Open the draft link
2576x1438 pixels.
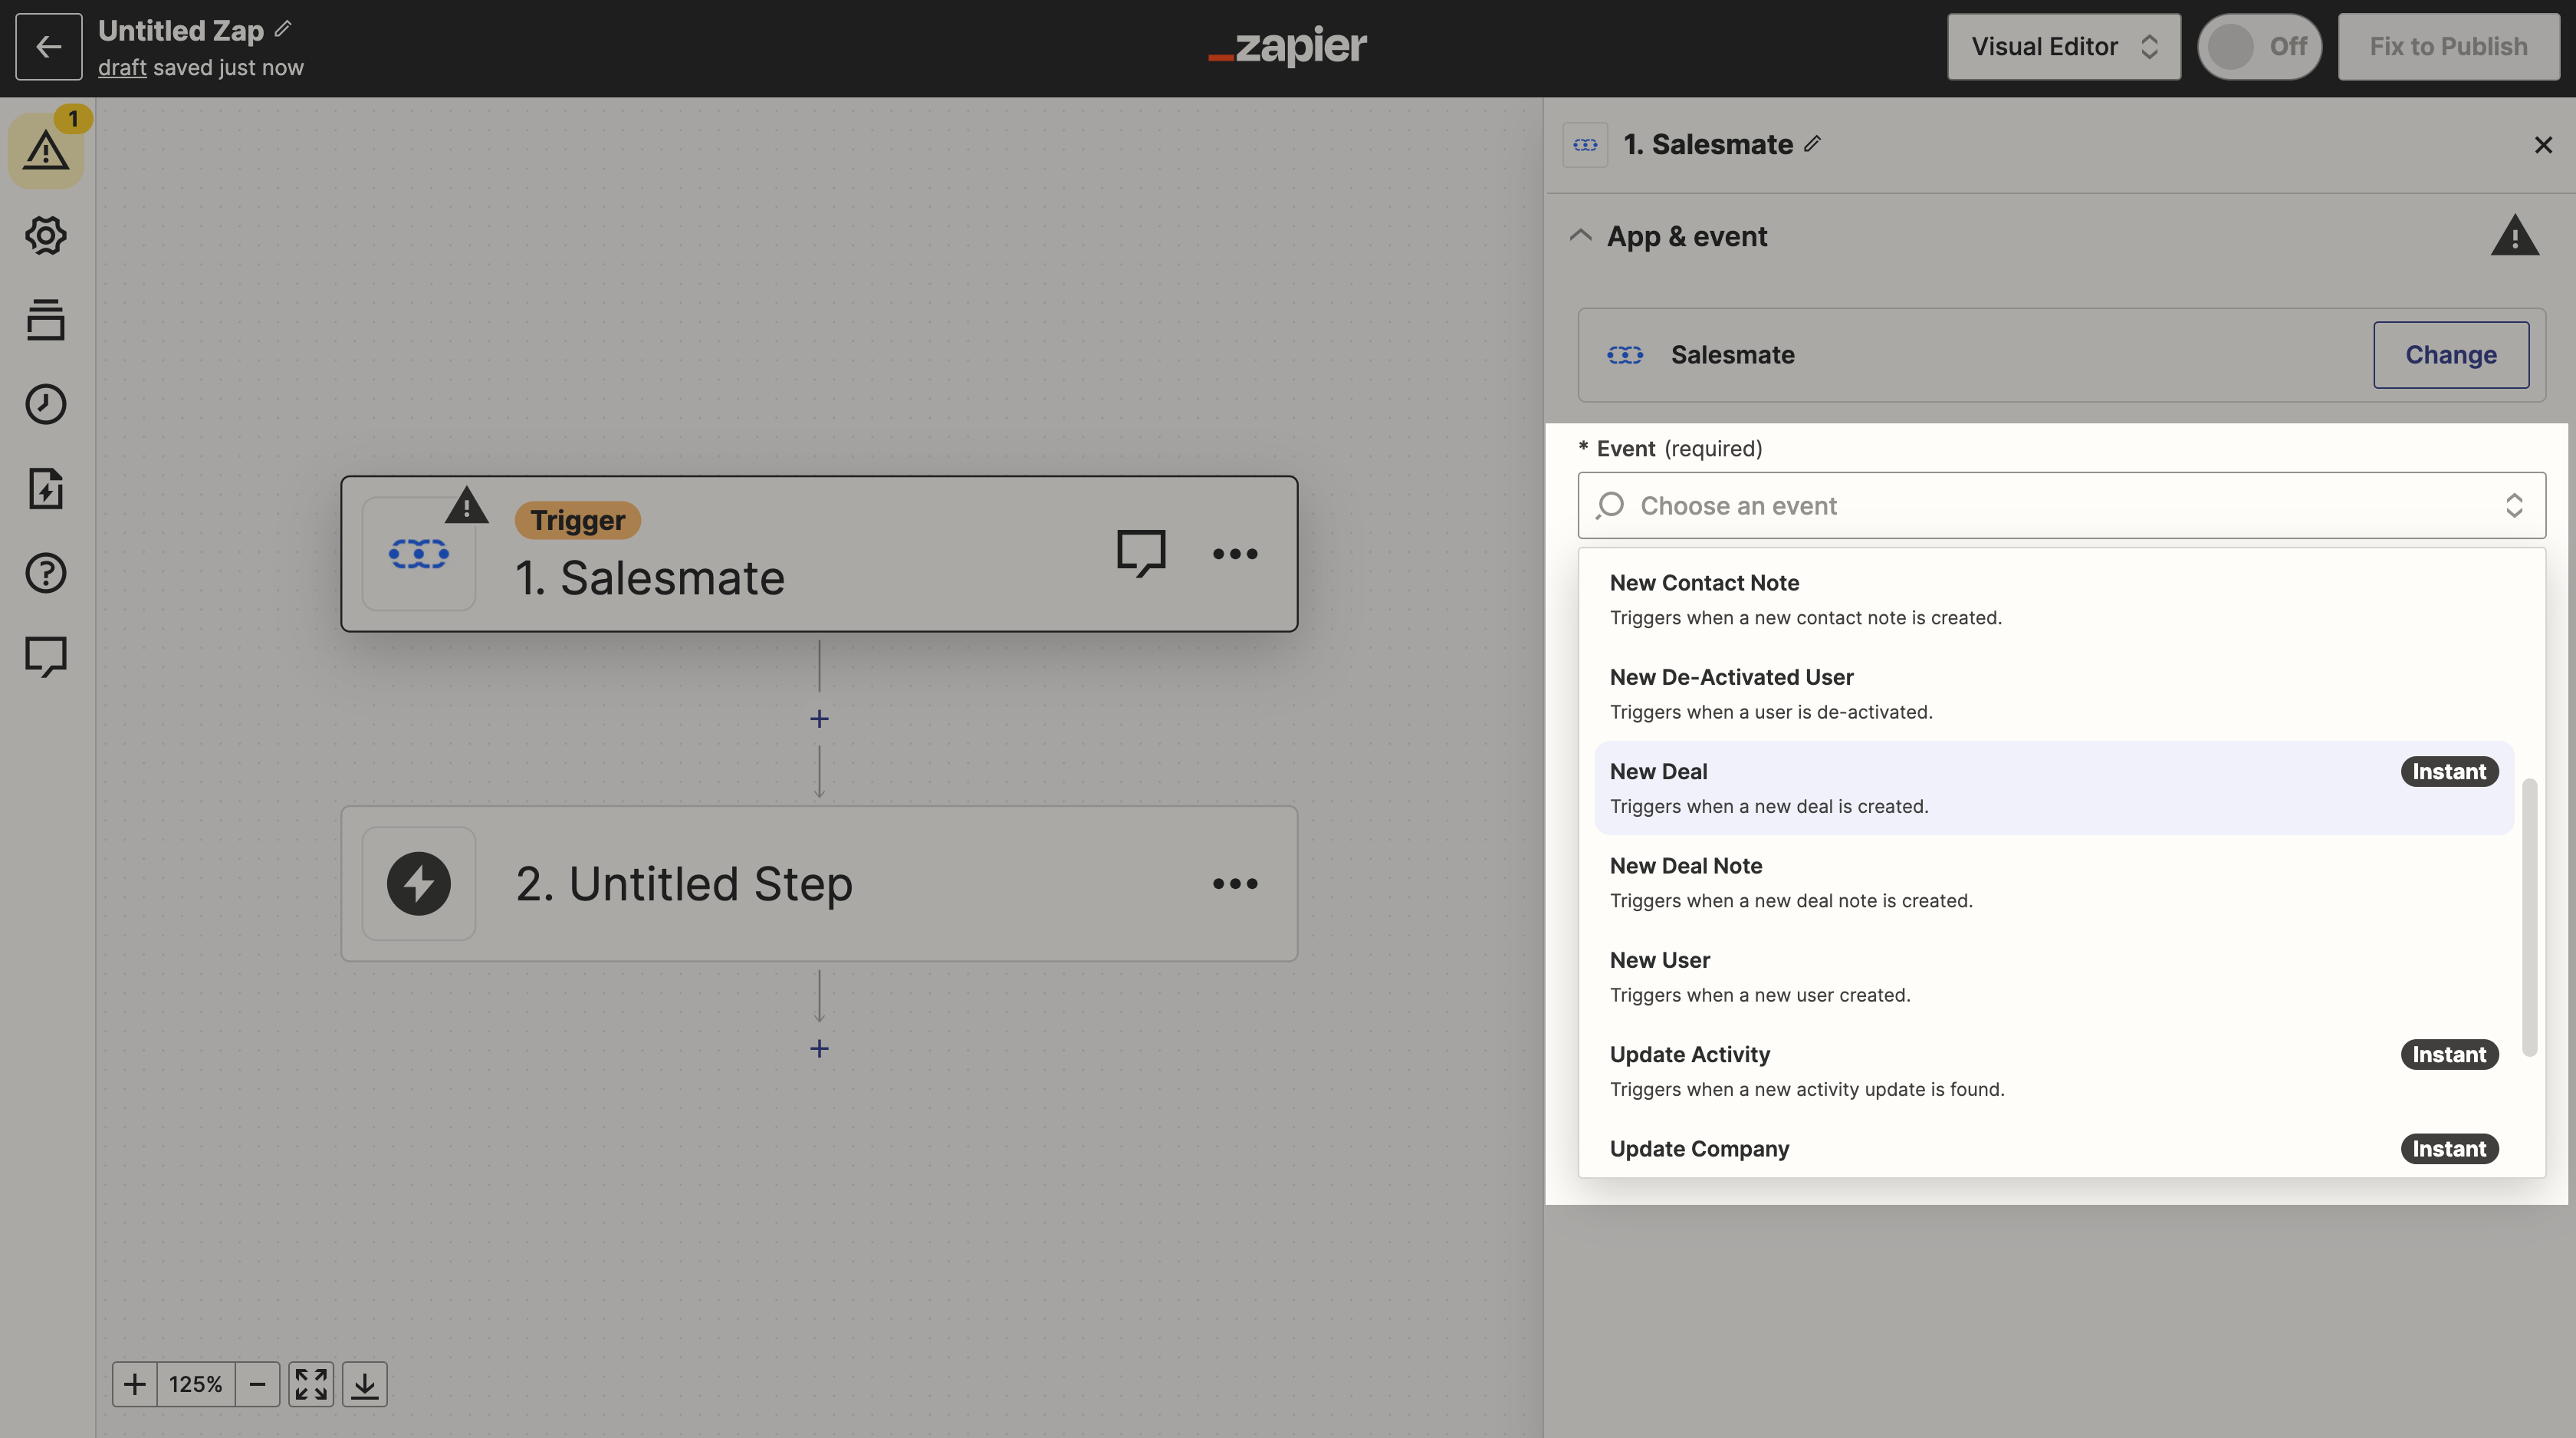click(122, 67)
